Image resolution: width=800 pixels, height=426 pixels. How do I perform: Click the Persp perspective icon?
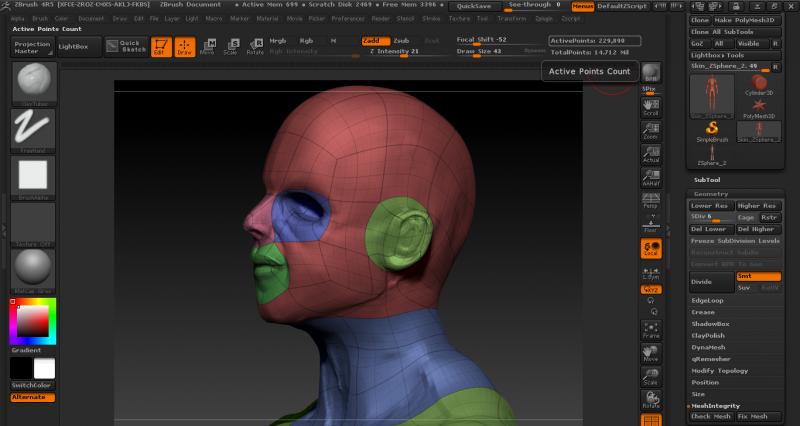tap(651, 199)
